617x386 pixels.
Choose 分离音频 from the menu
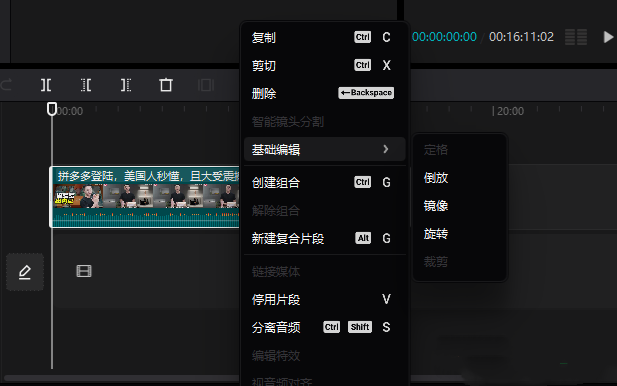[325, 327]
